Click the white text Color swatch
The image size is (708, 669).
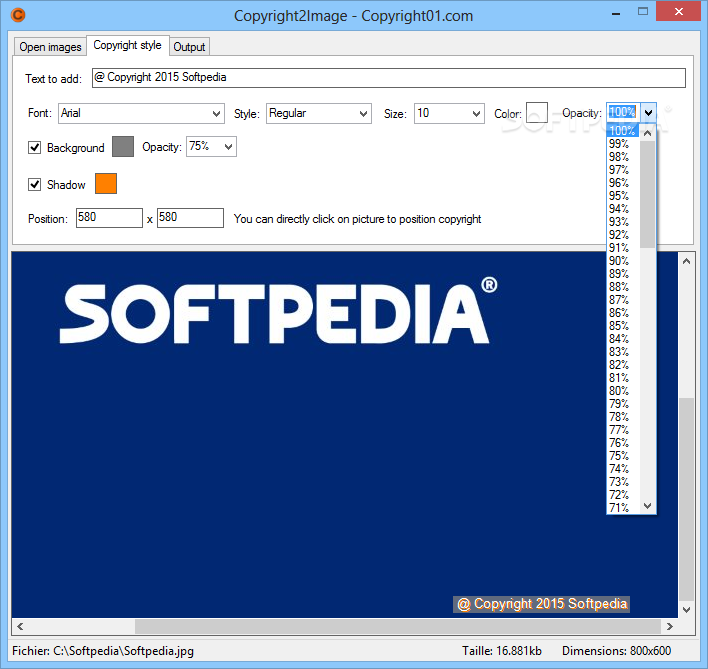pos(537,112)
